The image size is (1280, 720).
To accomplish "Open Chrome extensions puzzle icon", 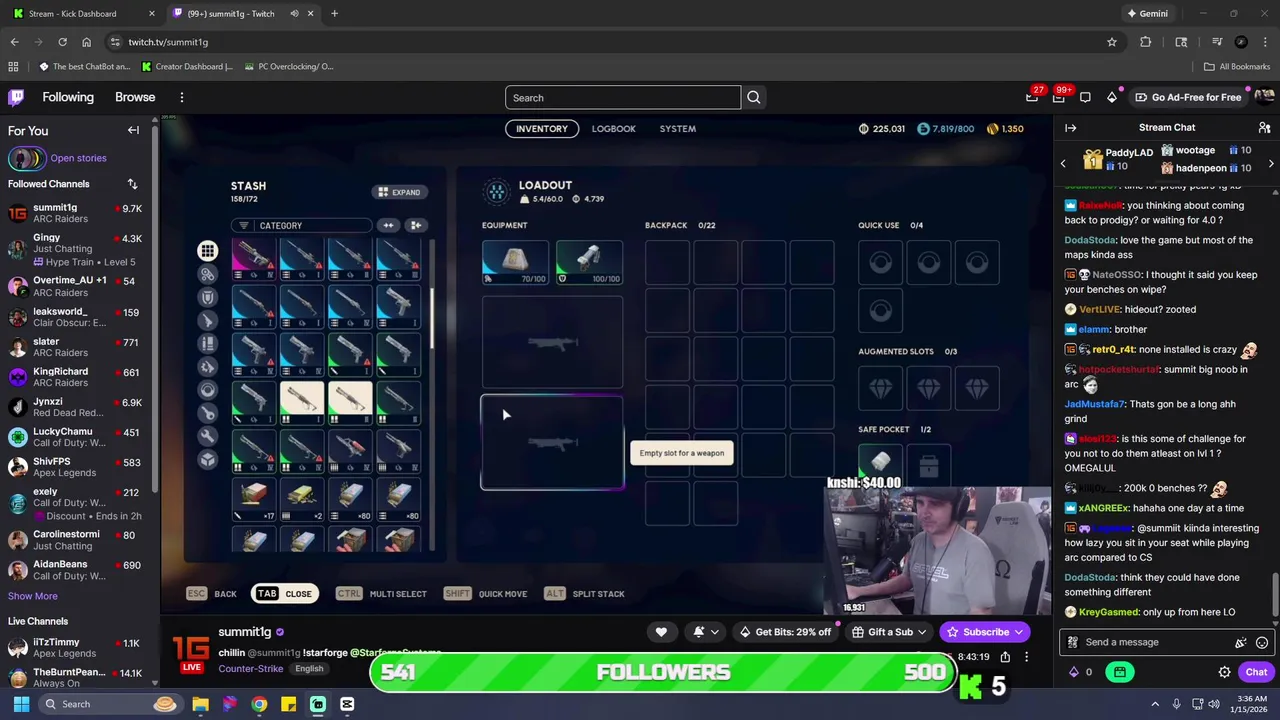I will (x=1146, y=42).
